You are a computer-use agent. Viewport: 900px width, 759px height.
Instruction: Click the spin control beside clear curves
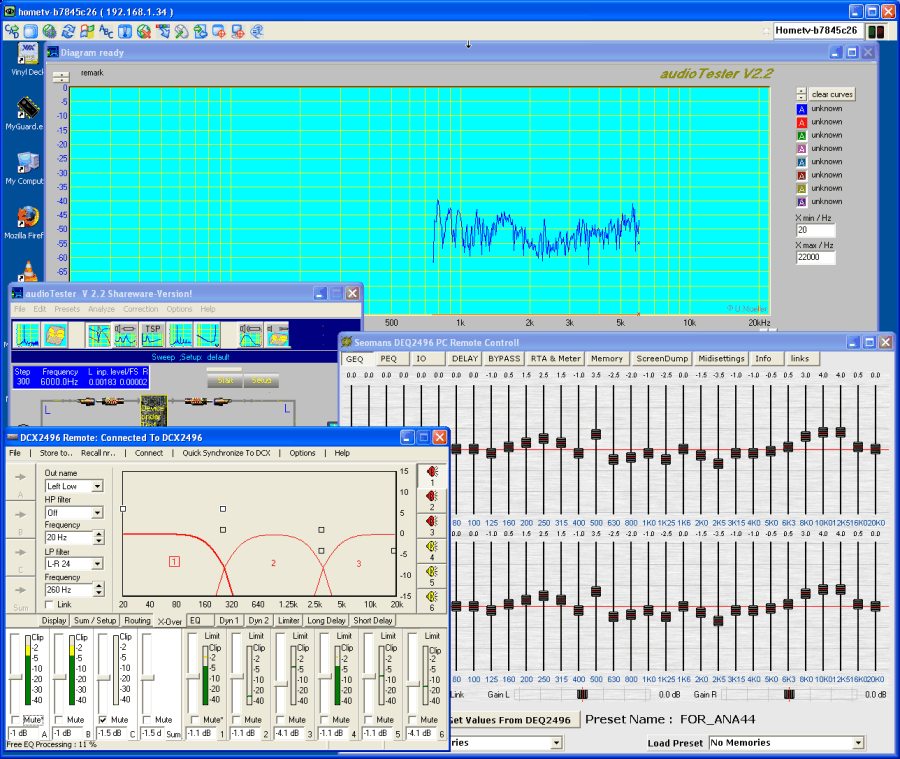[801, 94]
